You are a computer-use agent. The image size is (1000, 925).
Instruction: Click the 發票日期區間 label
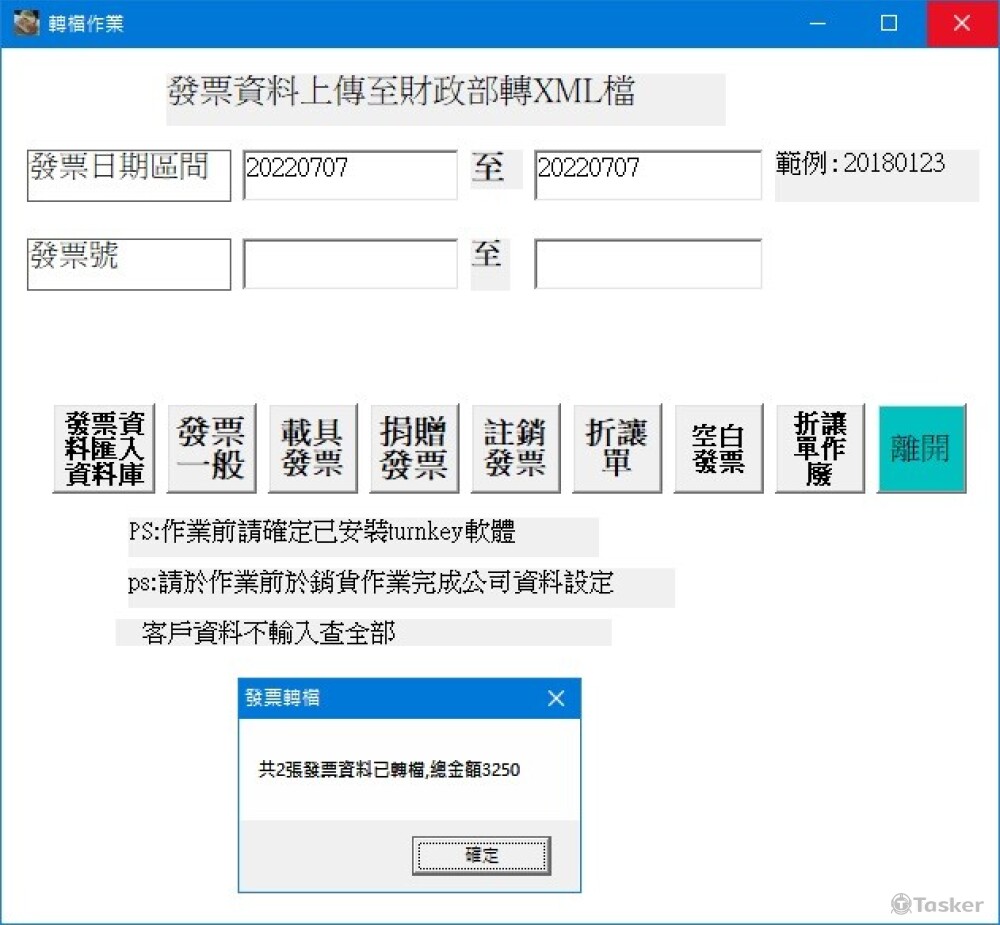[x=129, y=175]
